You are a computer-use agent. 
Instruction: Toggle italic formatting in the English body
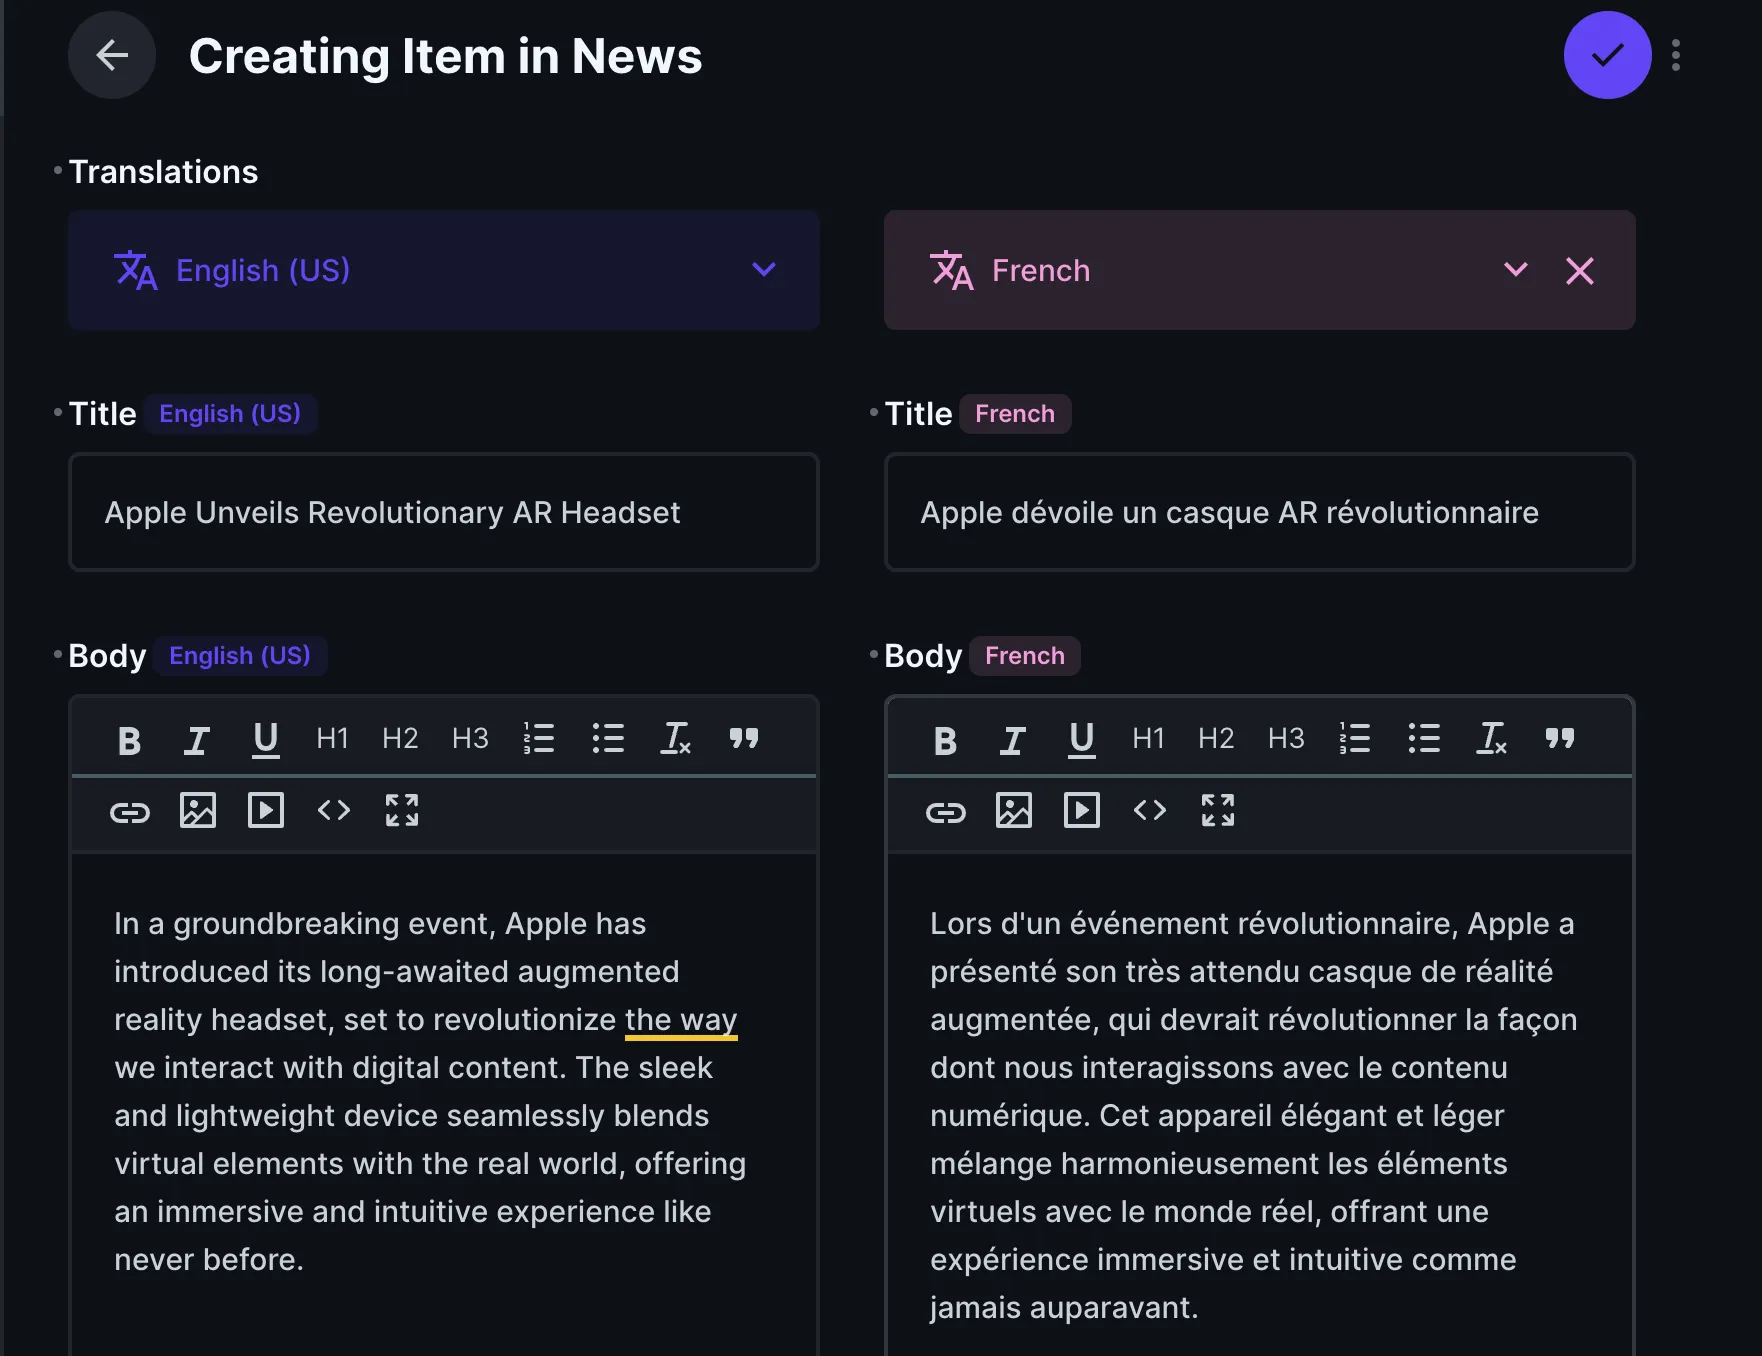(196, 739)
